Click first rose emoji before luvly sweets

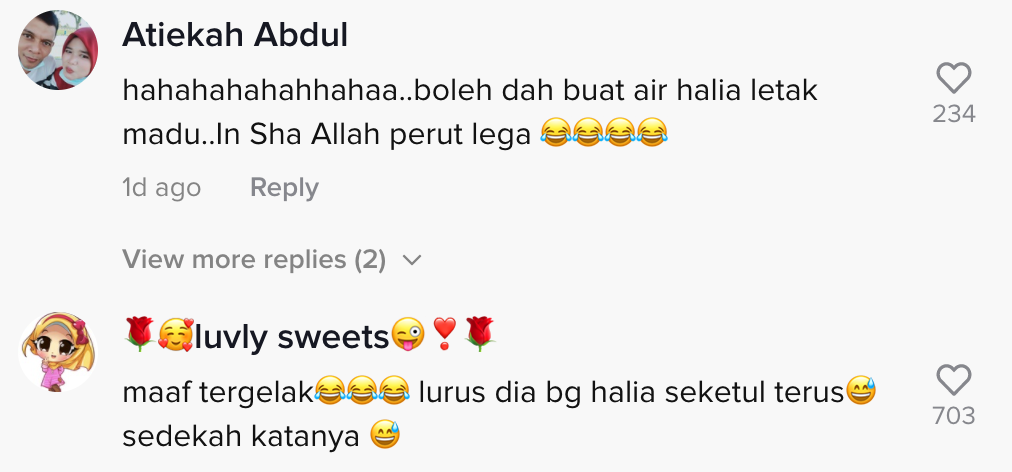tap(139, 334)
